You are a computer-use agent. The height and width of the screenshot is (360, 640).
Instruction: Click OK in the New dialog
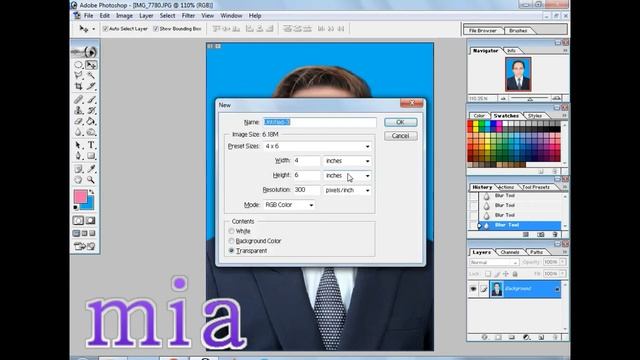(x=400, y=122)
